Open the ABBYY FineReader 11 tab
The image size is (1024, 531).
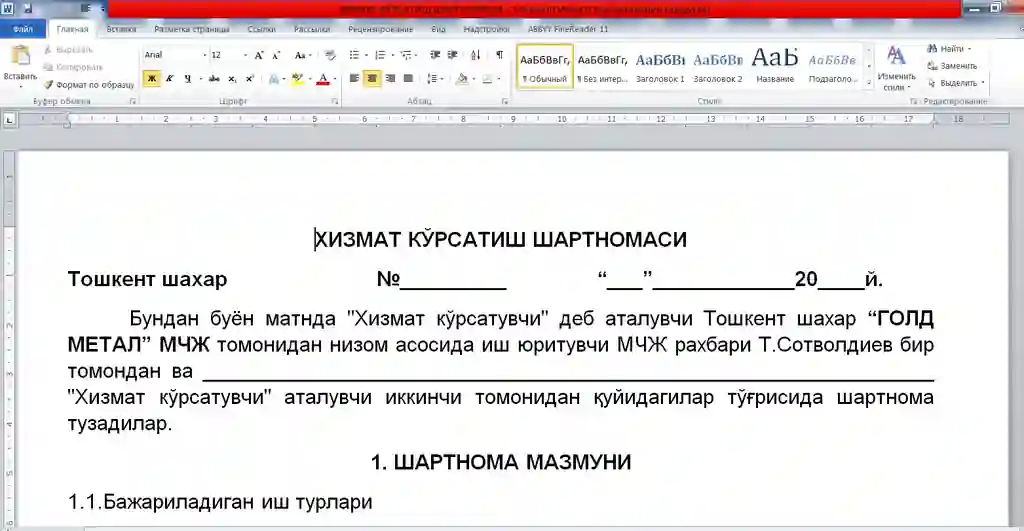pyautogui.click(x=568, y=29)
